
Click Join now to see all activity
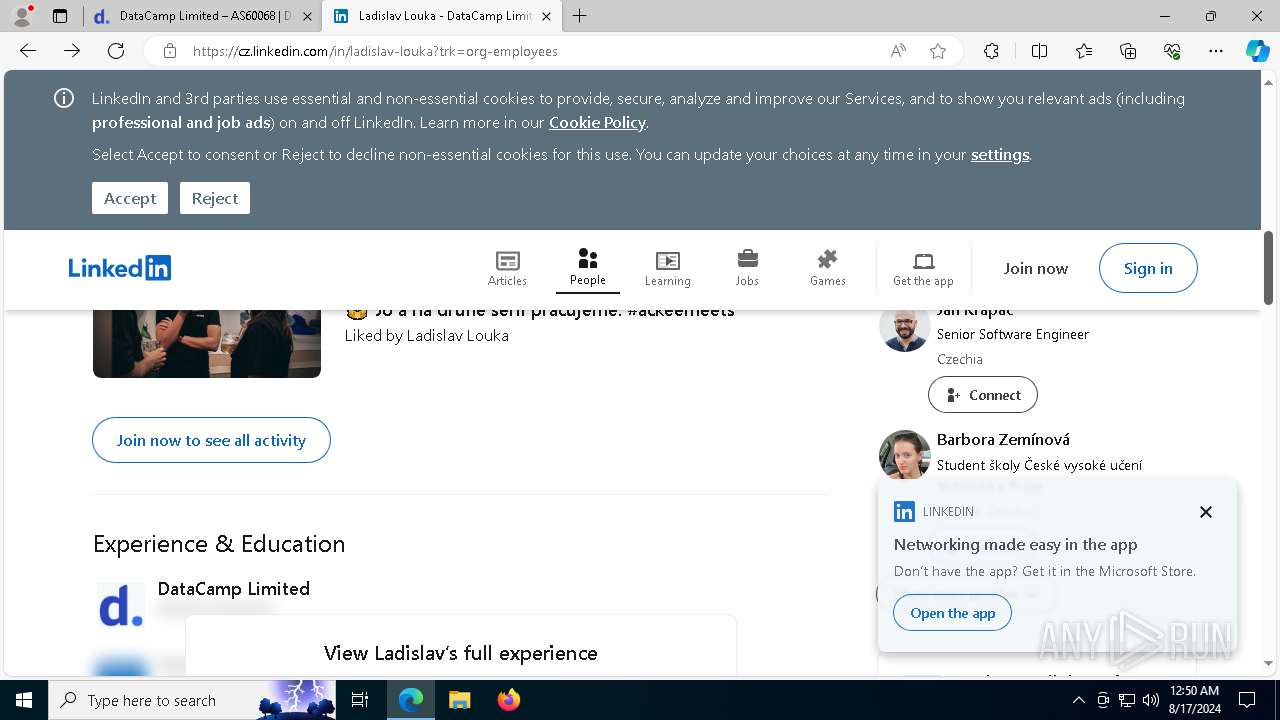click(211, 440)
